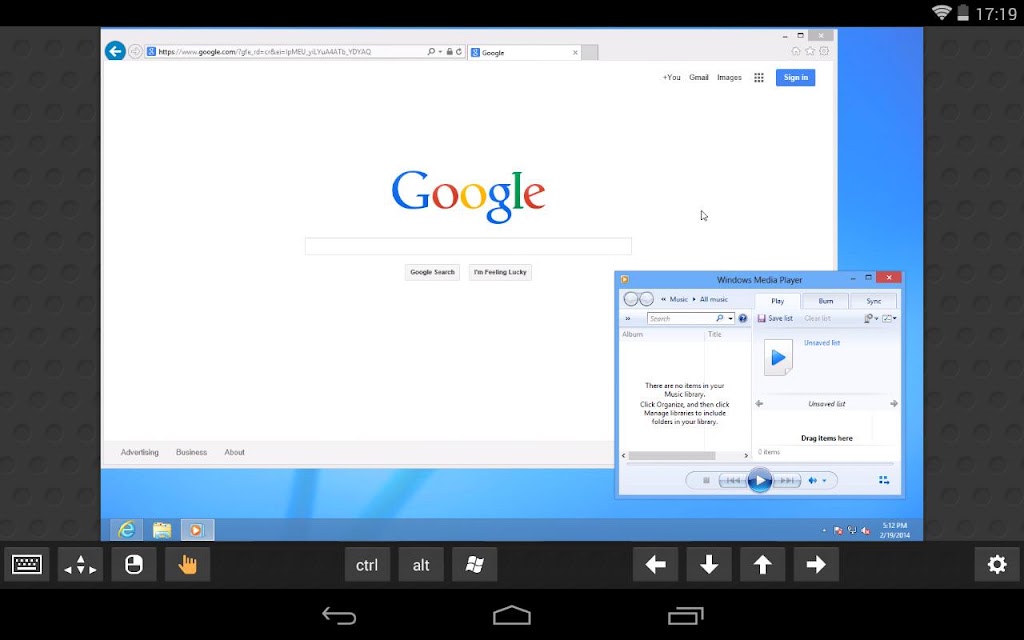1024x640 pixels.
Task: Expand the address bar search dropdown
Action: (440, 52)
